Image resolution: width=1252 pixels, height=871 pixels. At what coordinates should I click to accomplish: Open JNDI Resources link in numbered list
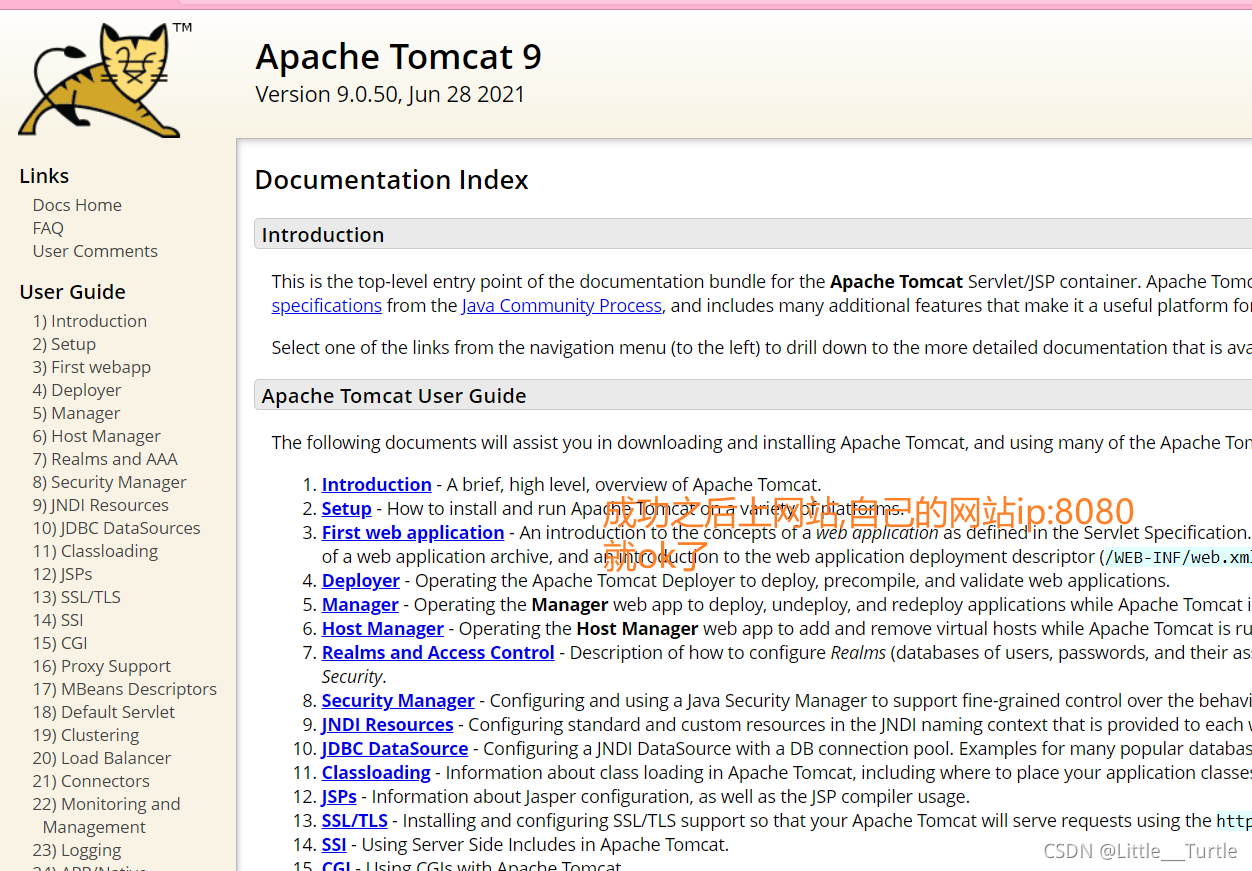(388, 724)
